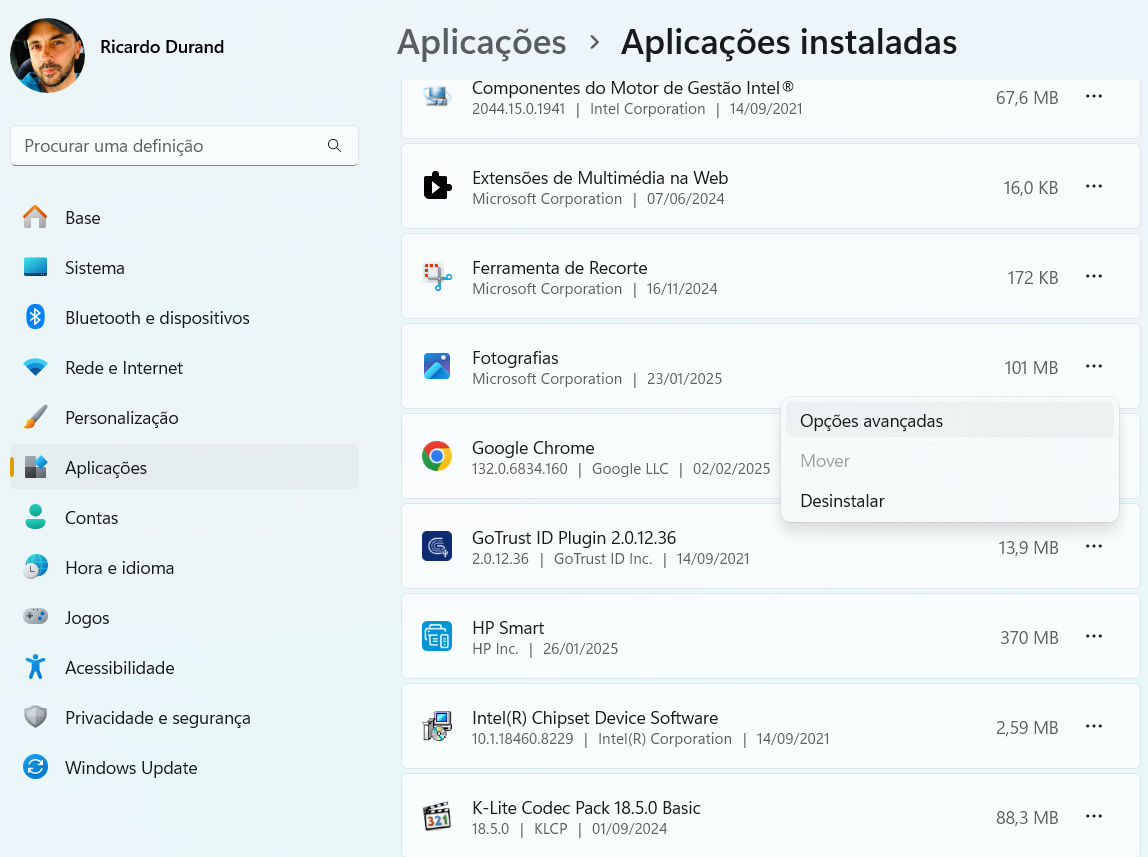
Task: Navigate to Bluetooth e dispositivos
Action: (157, 318)
